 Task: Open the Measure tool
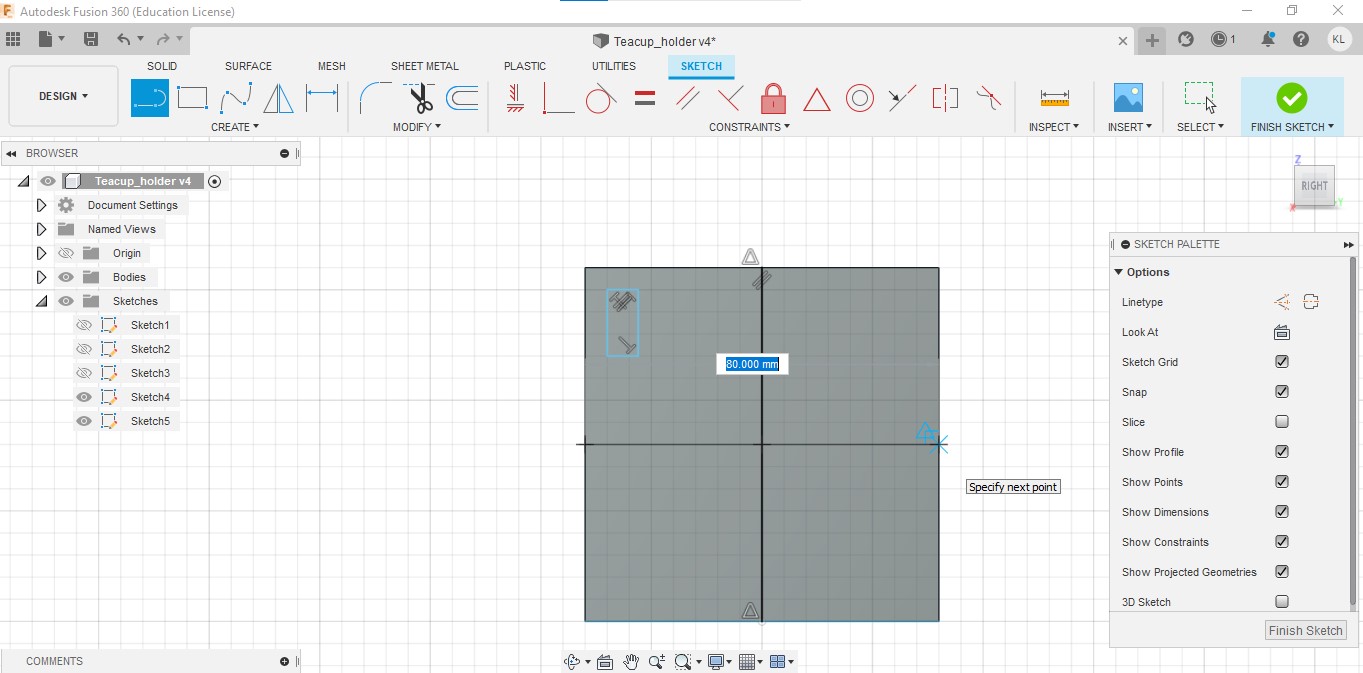point(1054,98)
